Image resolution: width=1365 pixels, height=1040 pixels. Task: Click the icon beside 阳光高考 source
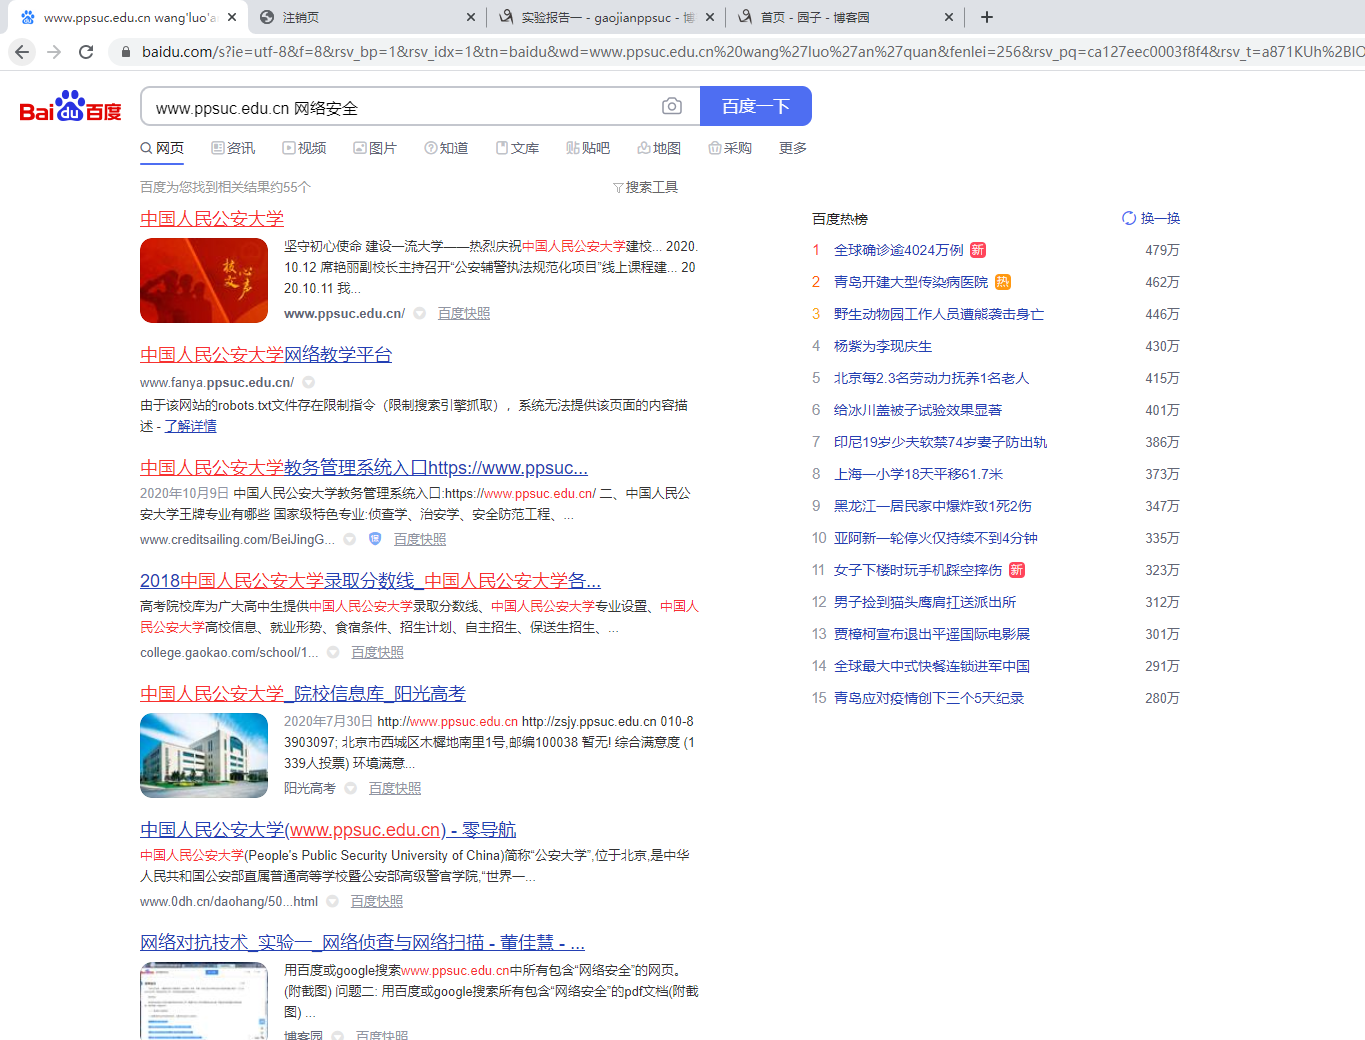pos(351,788)
